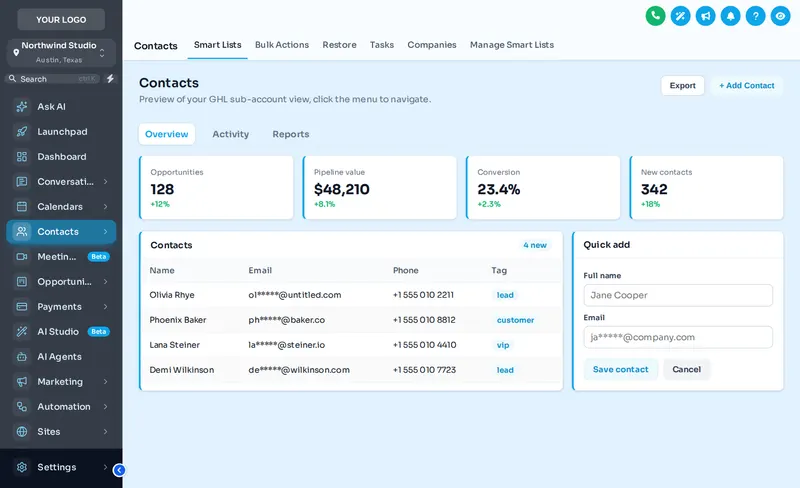Click the help question mark icon
800x488 pixels.
tap(755, 16)
